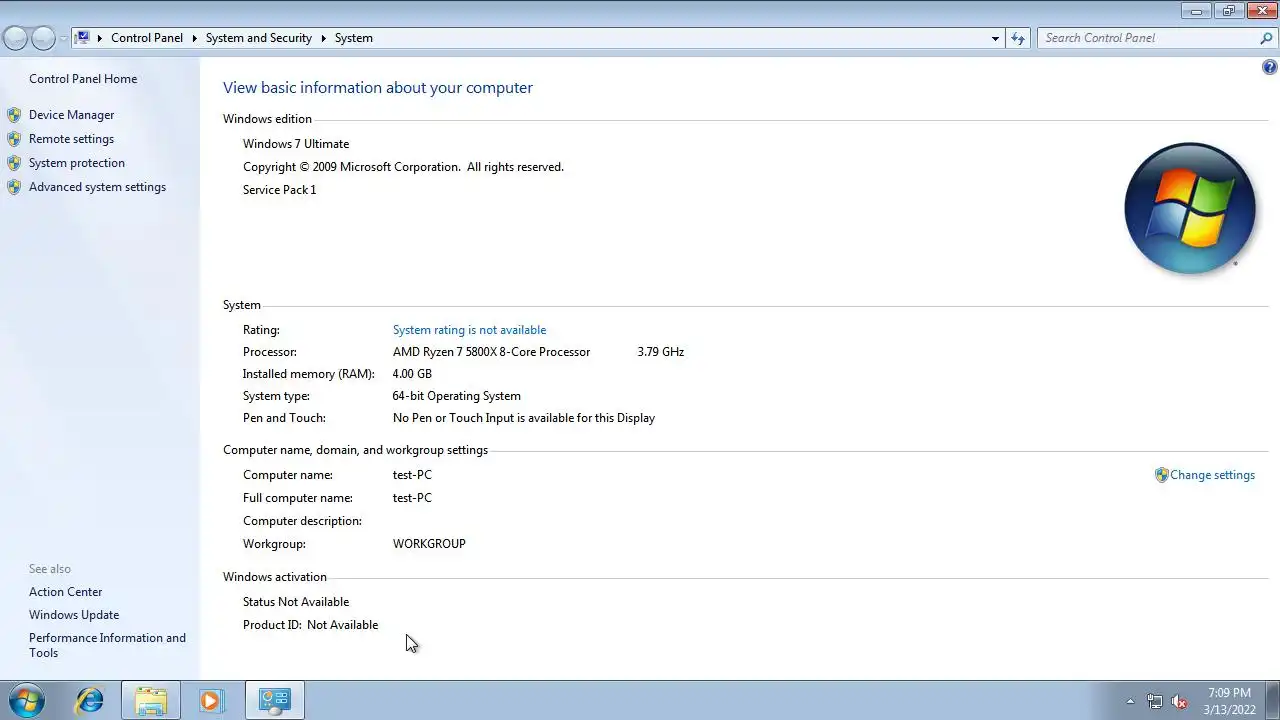The height and width of the screenshot is (720, 1280).
Task: Click the Search Control Panel field
Action: coord(1147,38)
